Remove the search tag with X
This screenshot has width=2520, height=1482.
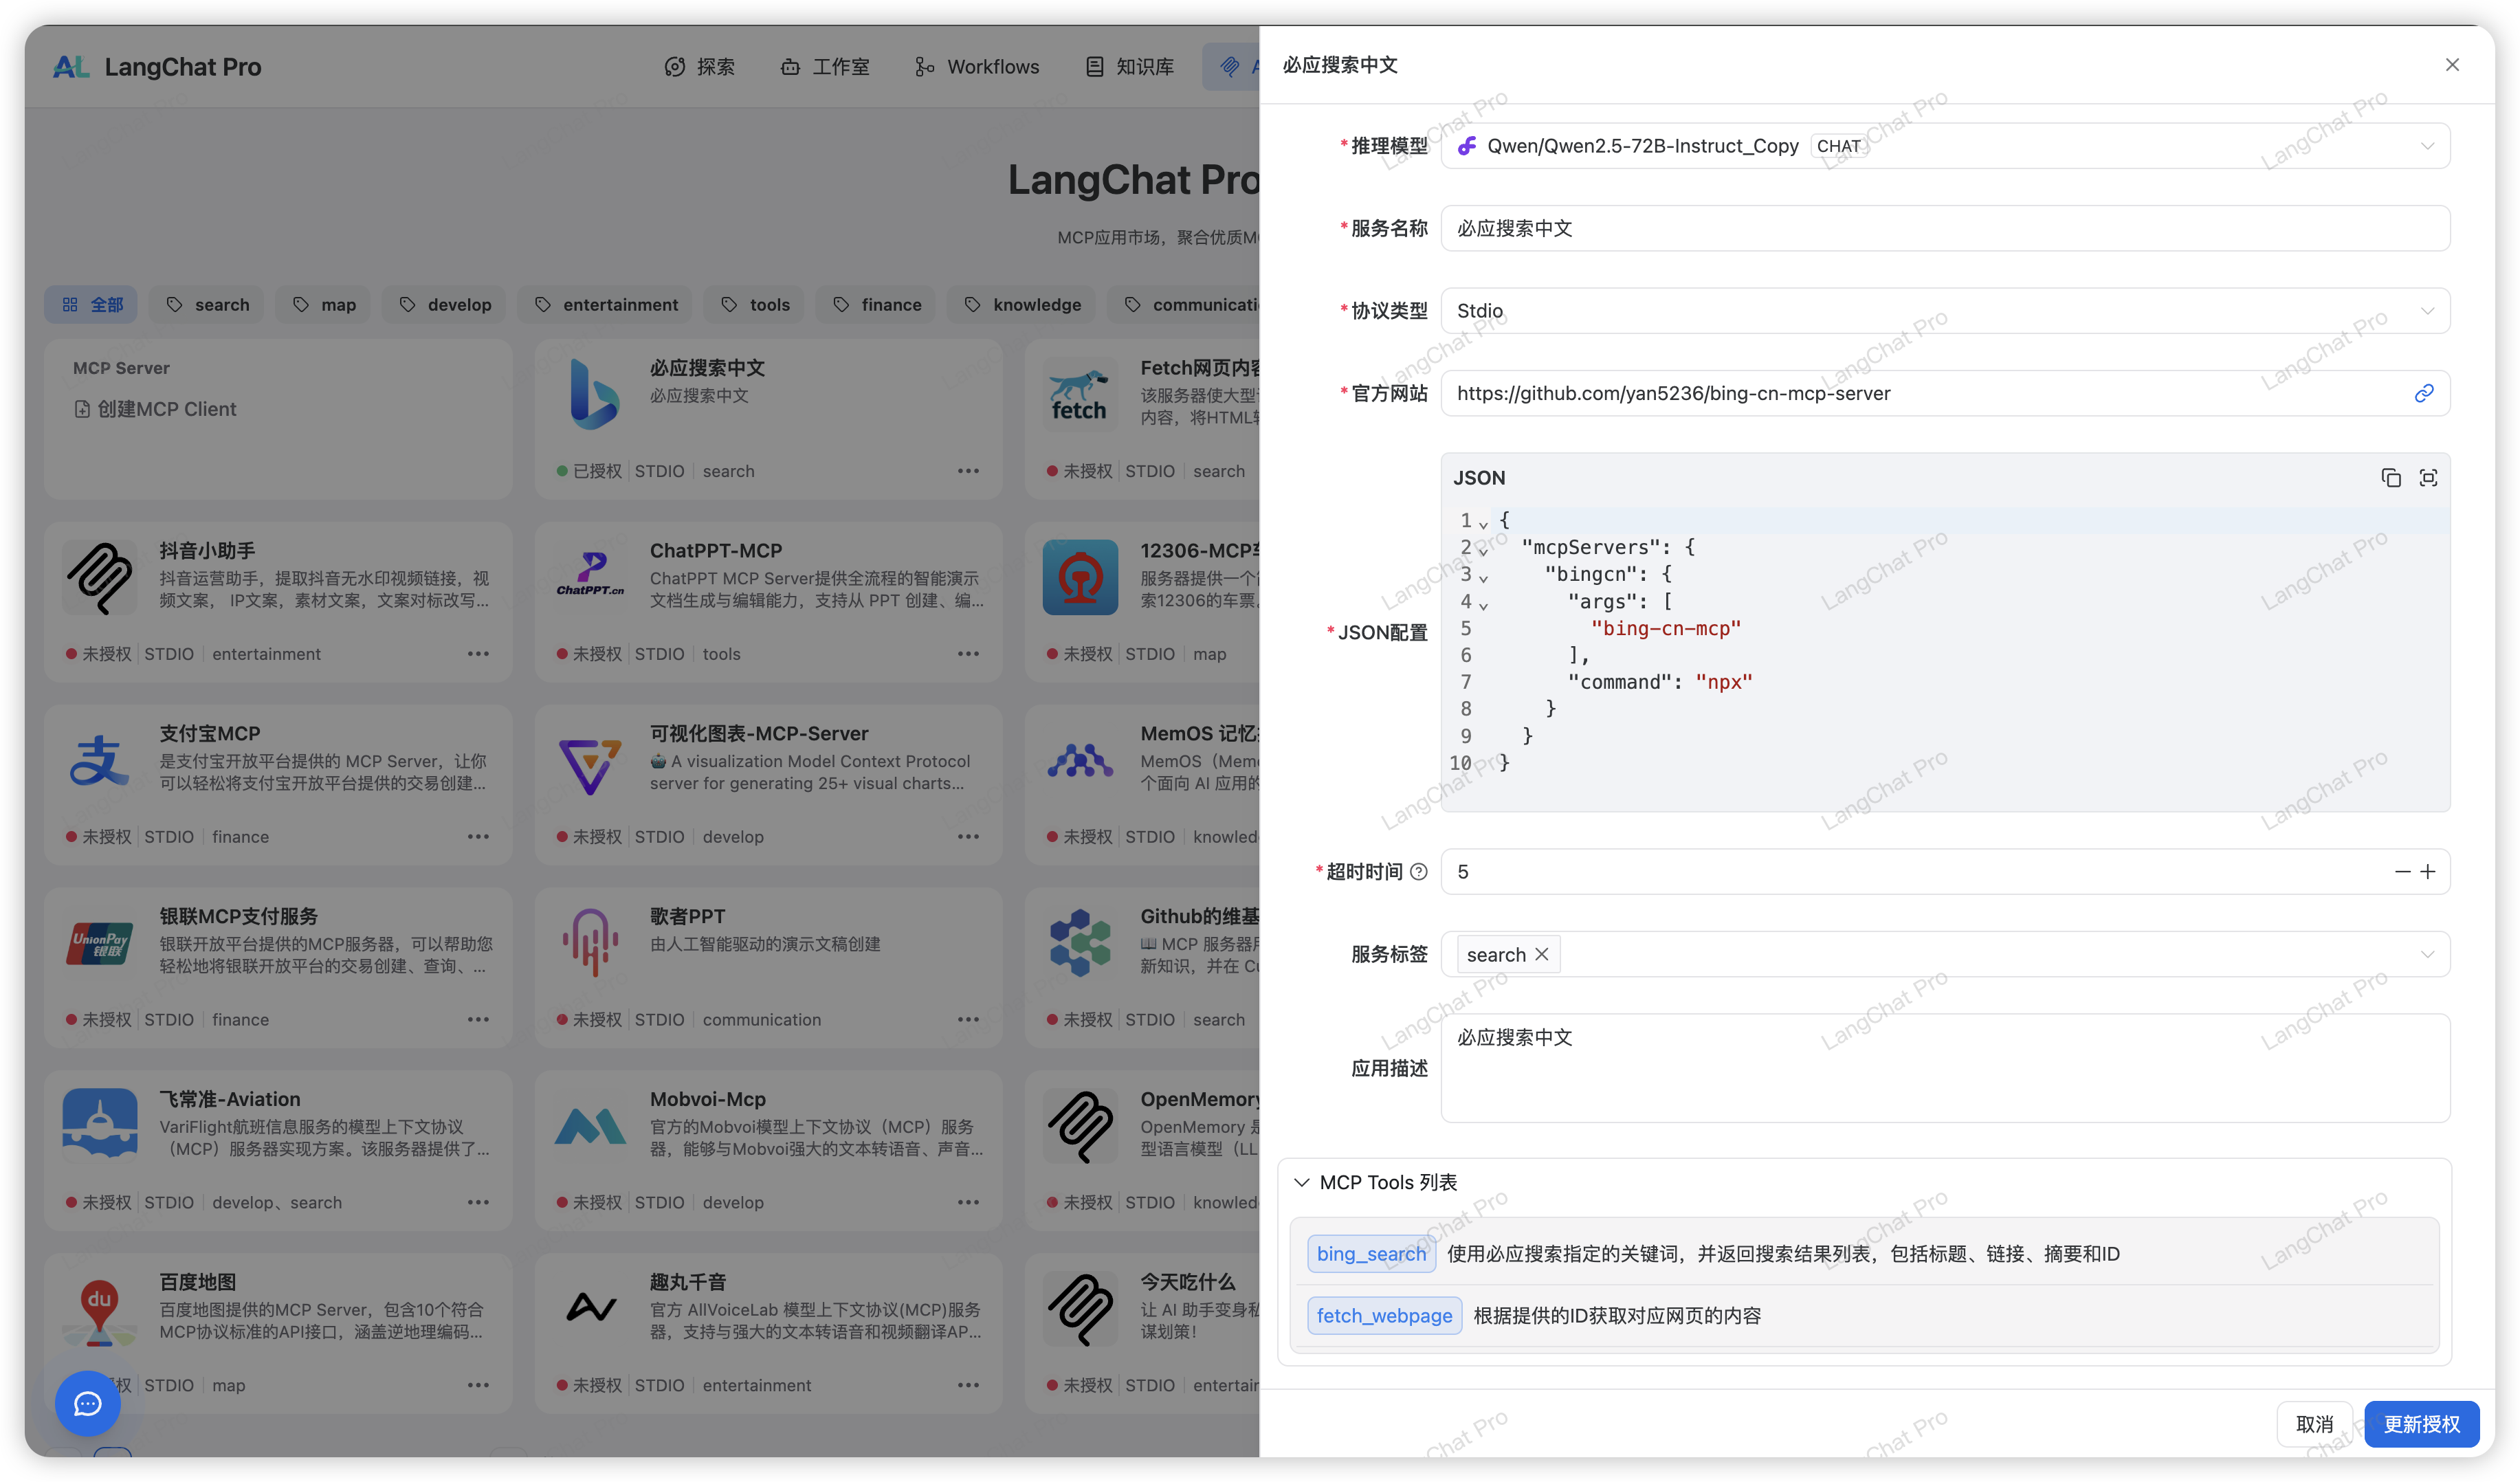(x=1542, y=954)
